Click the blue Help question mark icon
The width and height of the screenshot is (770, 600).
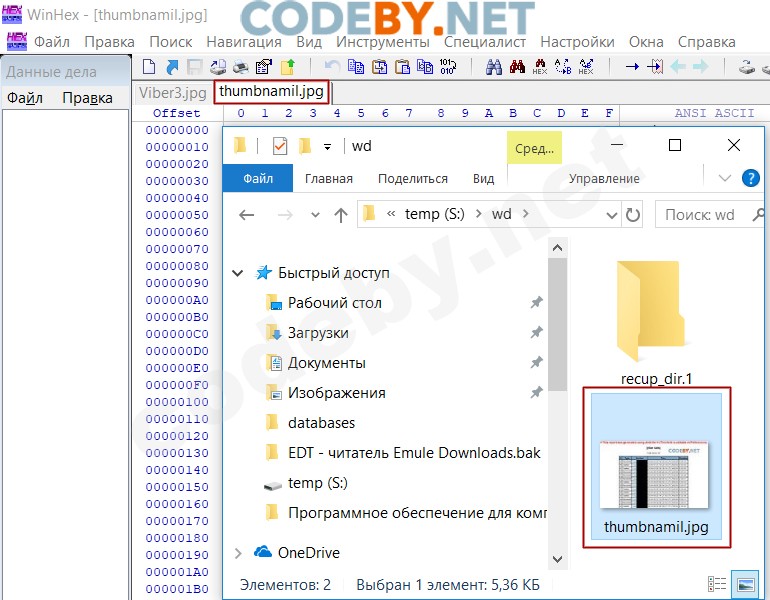coord(750,178)
